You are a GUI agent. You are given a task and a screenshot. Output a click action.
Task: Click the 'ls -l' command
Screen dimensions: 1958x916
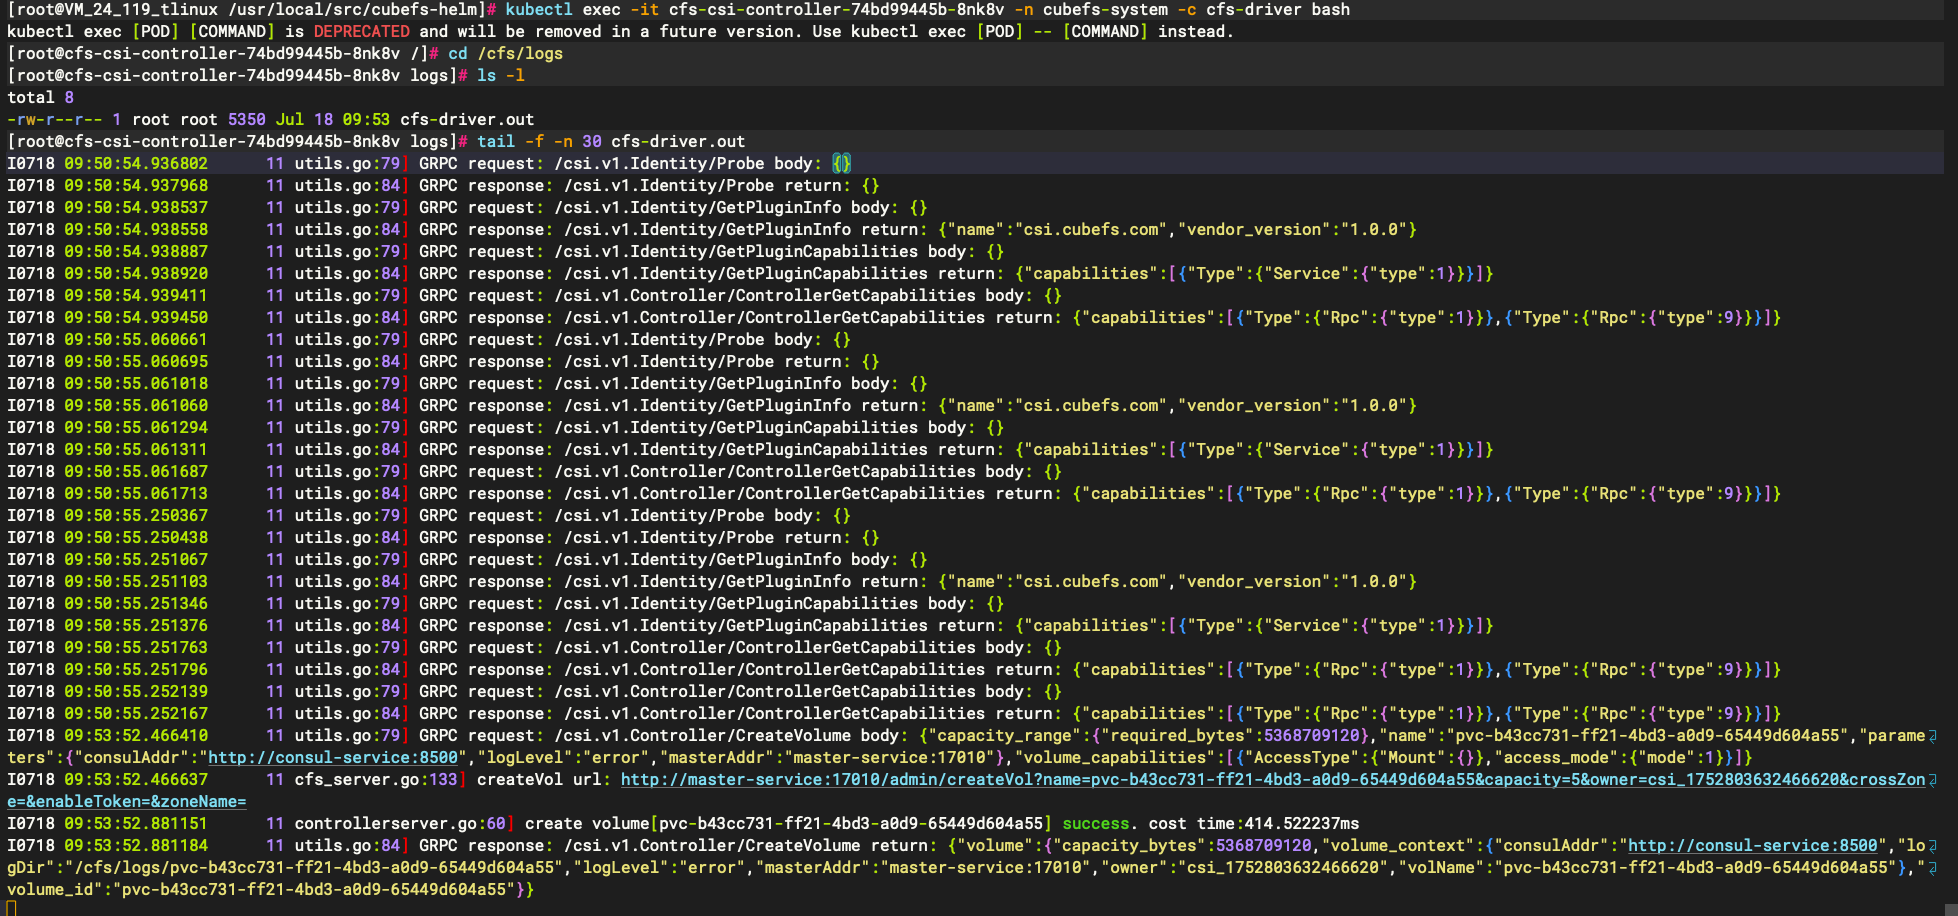(501, 75)
